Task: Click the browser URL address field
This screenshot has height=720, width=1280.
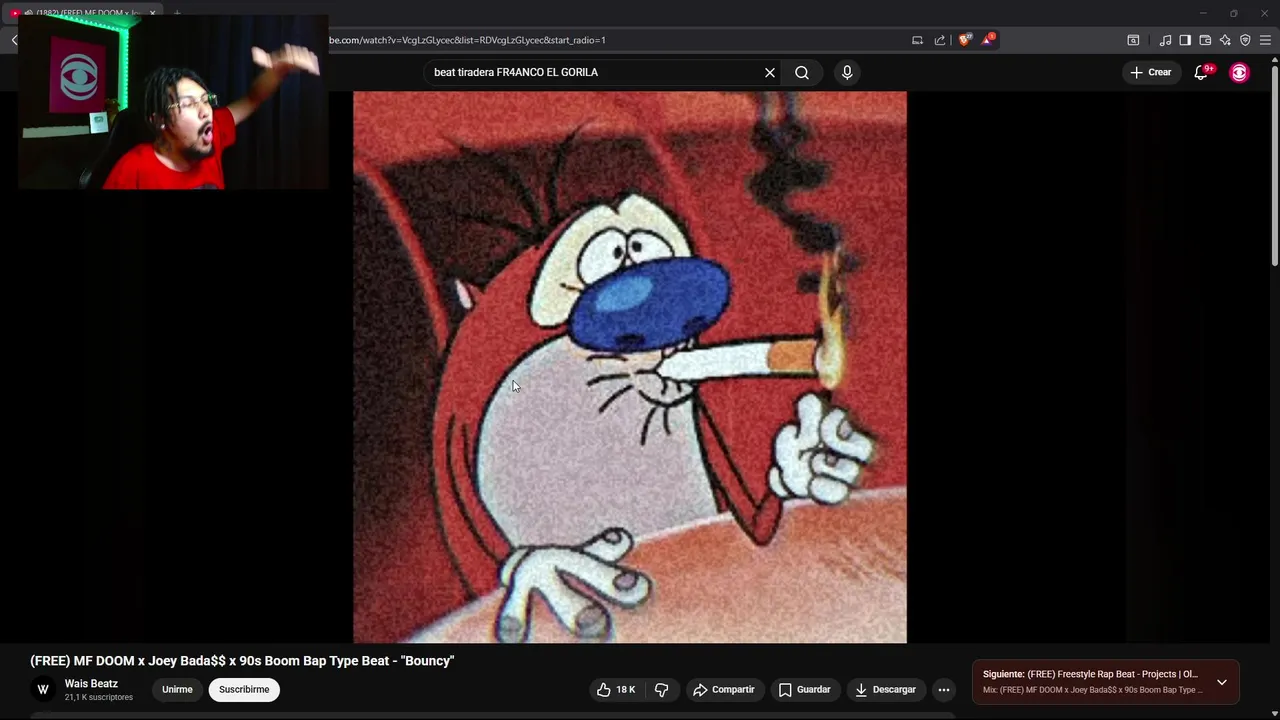Action: [x=615, y=40]
